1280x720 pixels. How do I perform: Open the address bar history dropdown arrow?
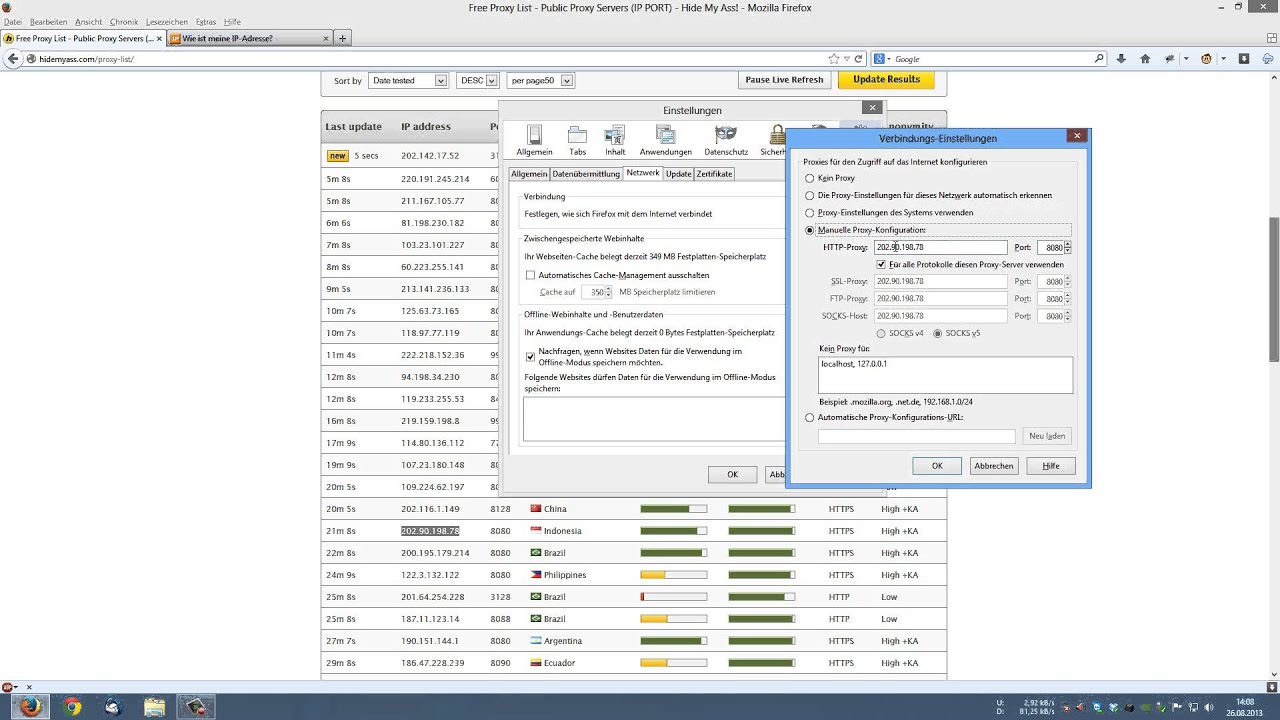(x=846, y=59)
